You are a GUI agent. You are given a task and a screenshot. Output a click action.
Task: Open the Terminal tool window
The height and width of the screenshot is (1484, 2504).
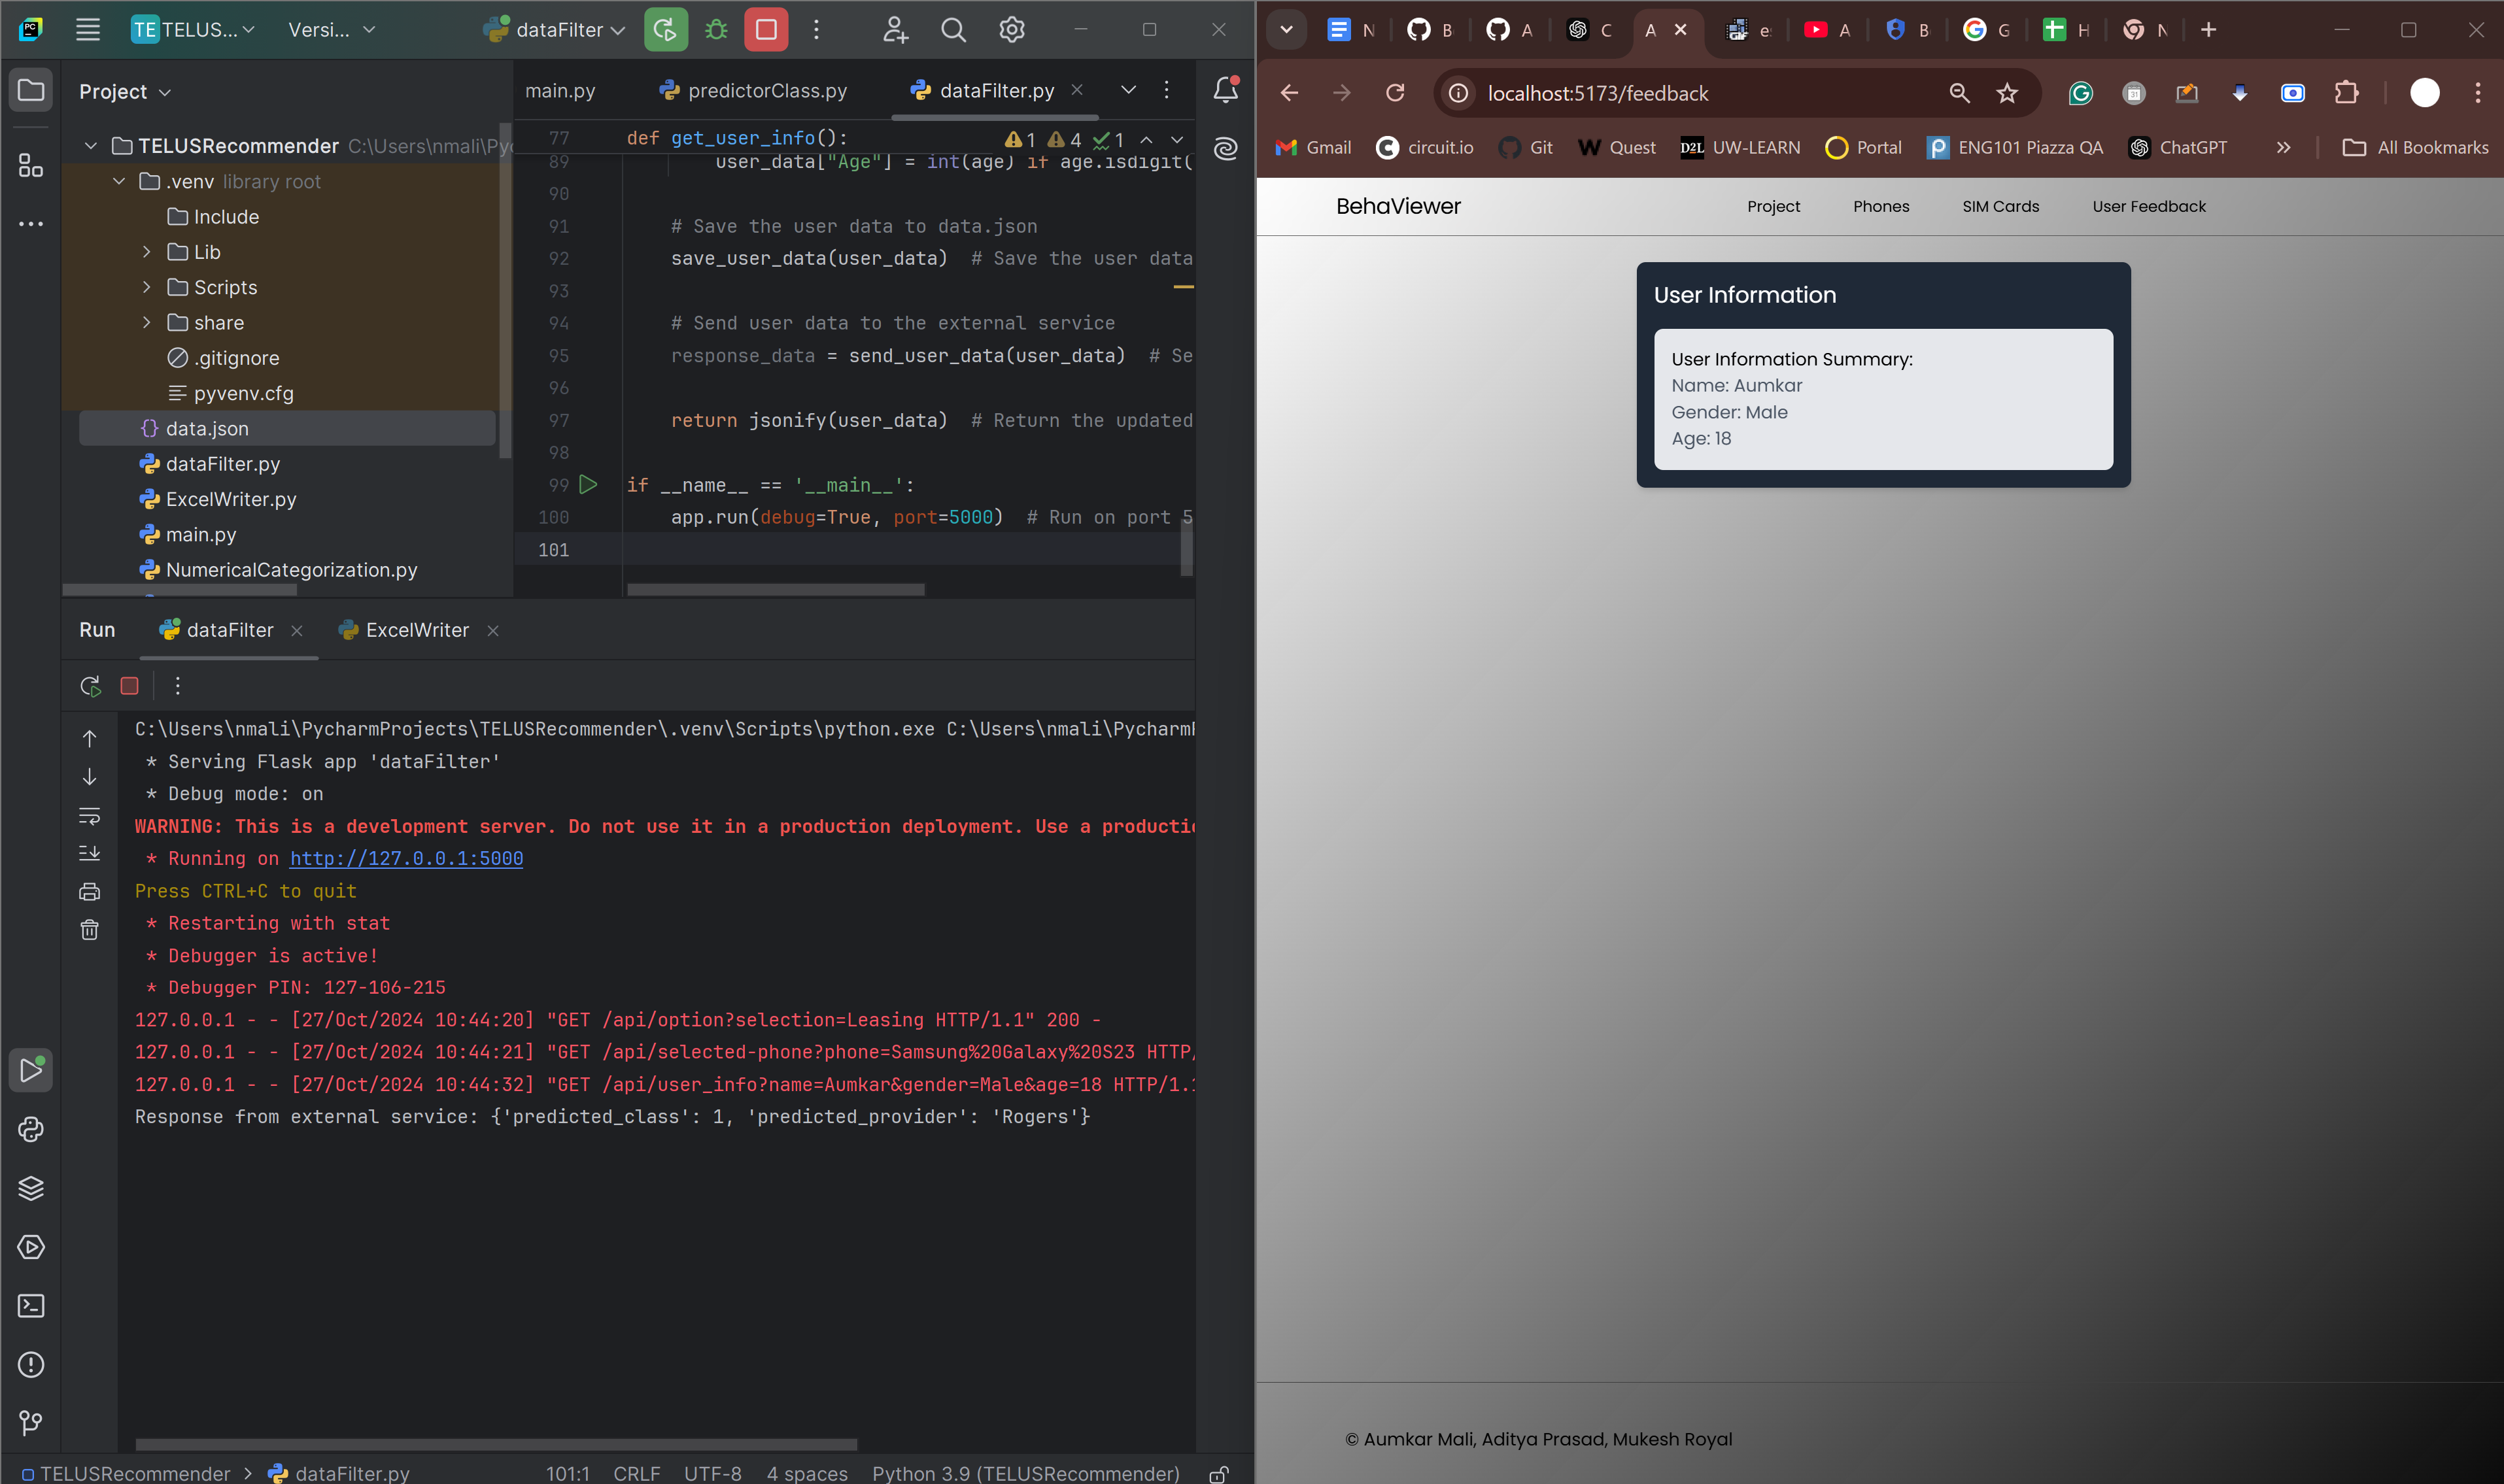31,1306
